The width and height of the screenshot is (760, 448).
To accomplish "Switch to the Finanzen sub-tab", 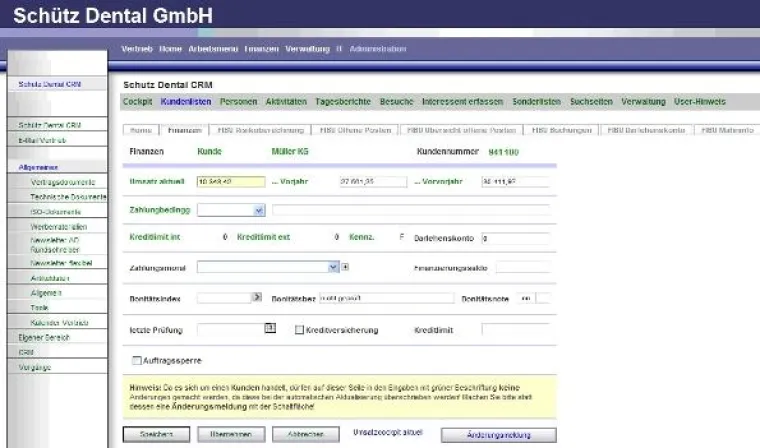I will coord(185,130).
